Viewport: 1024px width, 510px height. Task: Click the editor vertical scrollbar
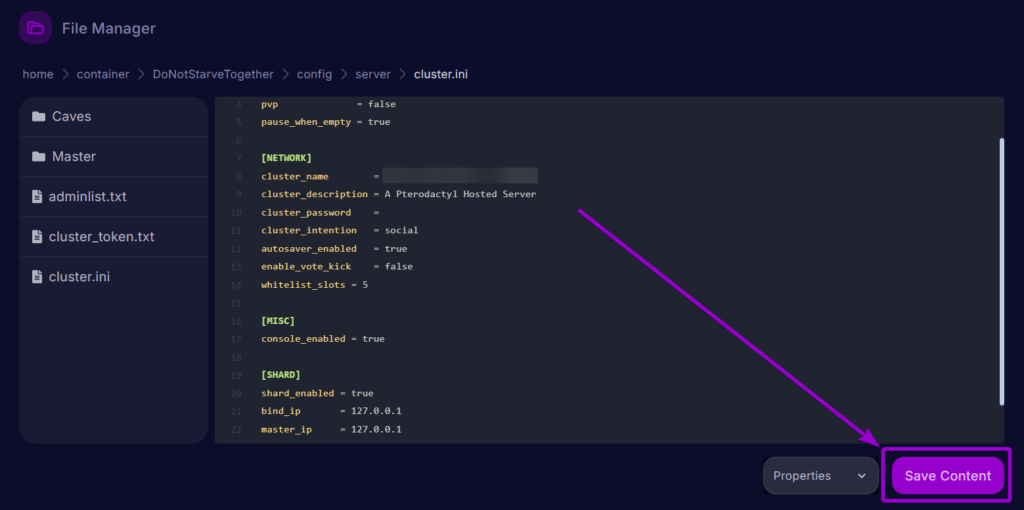click(1000, 270)
